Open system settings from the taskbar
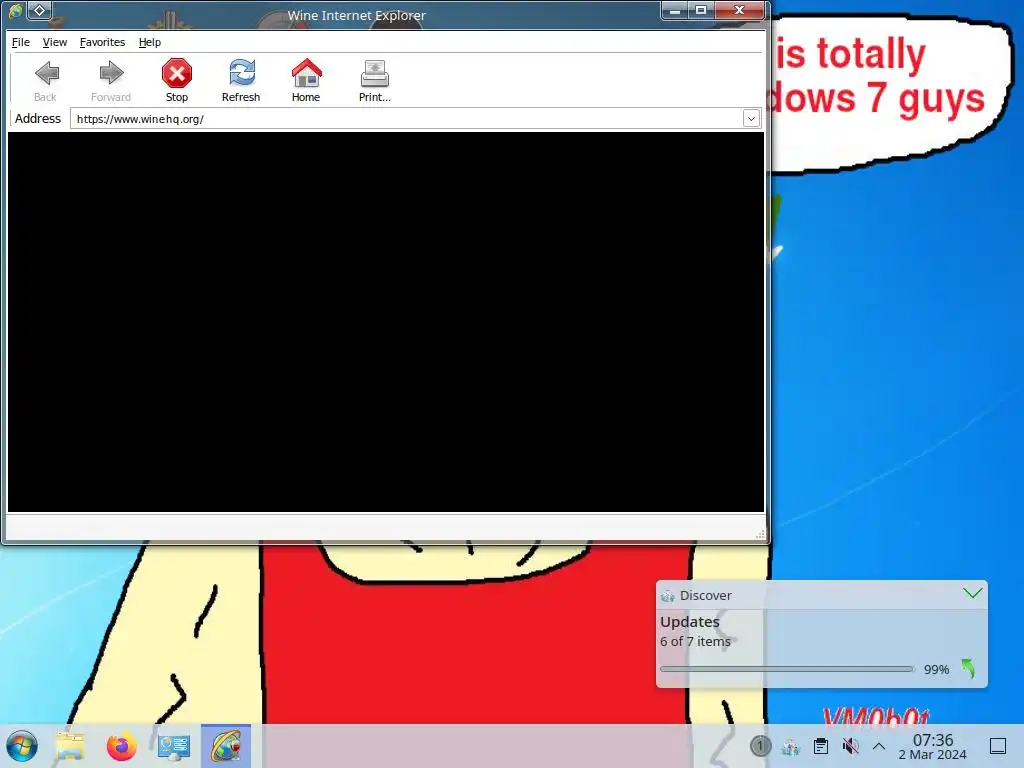This screenshot has height=768, width=1024. point(174,746)
